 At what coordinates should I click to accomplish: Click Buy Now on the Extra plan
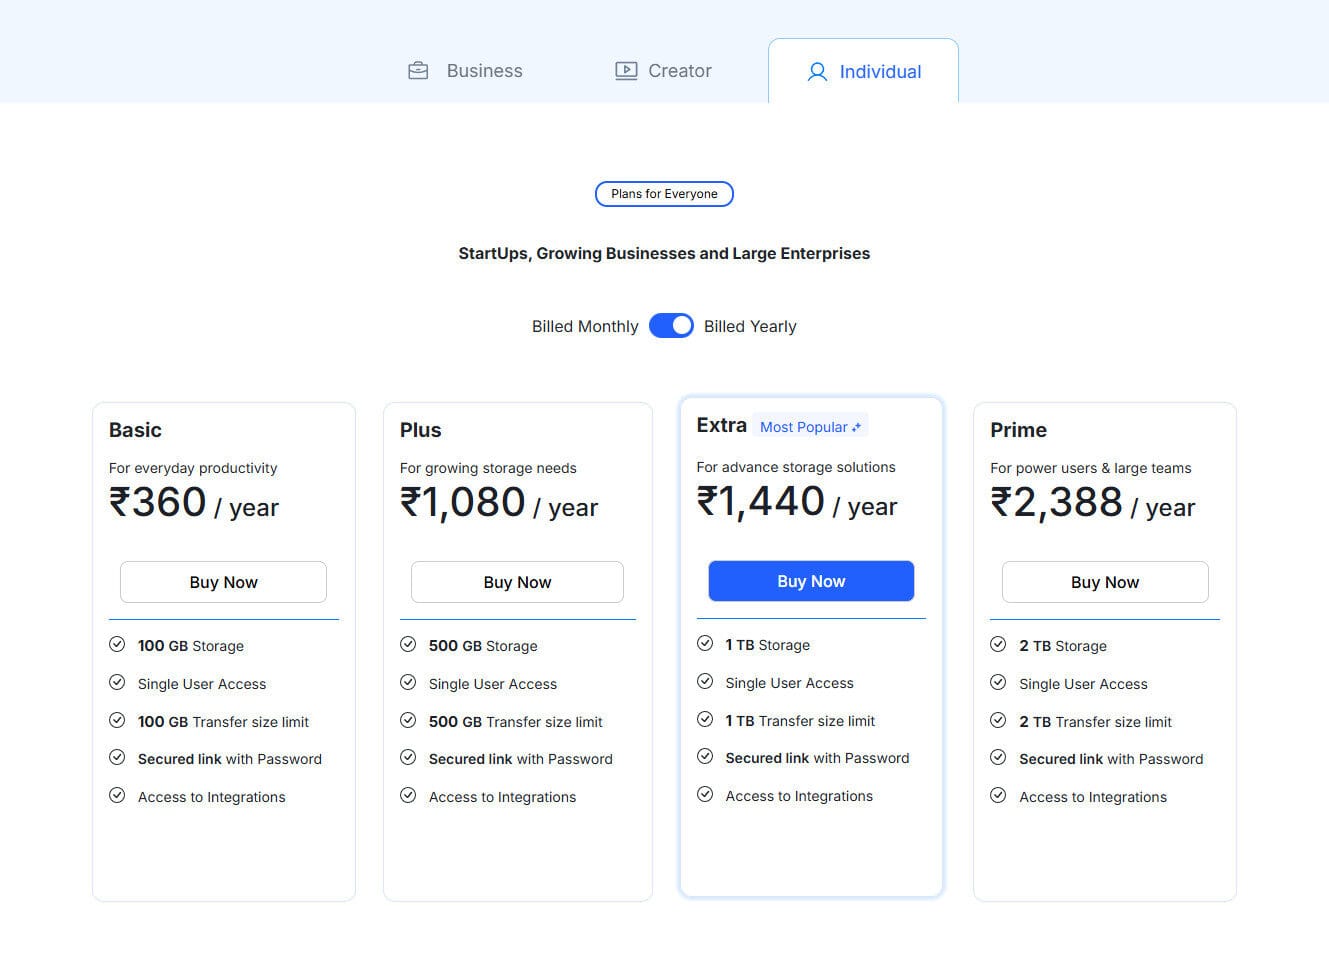(811, 580)
